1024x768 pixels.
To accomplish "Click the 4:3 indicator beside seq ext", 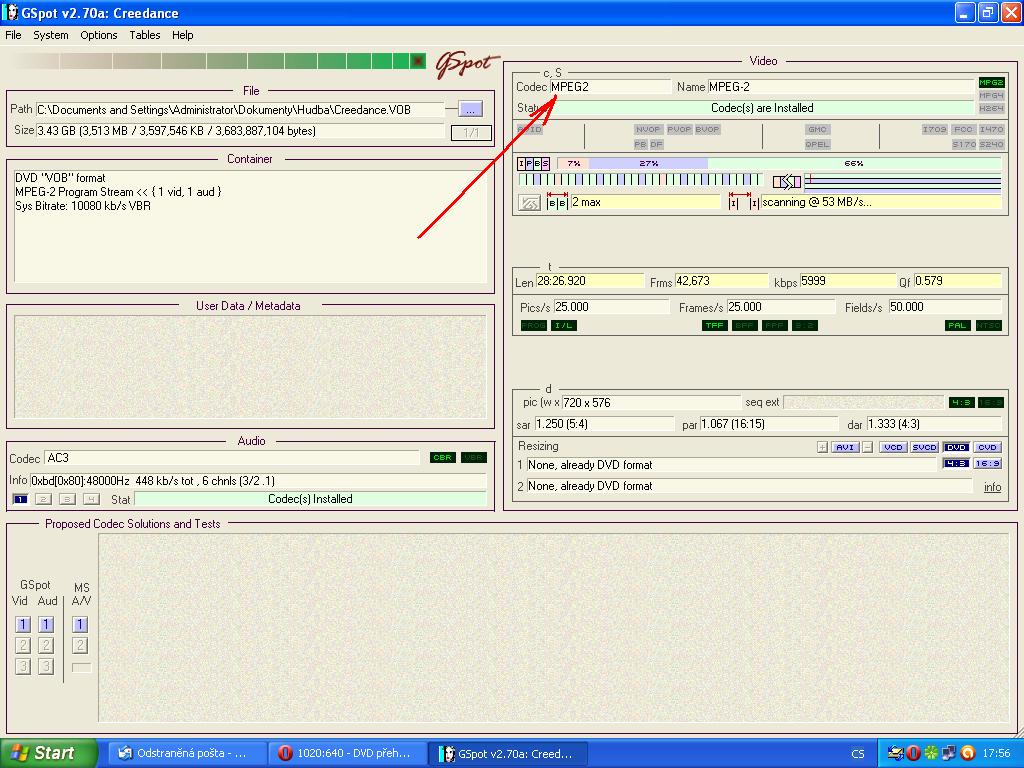I will pyautogui.click(x=961, y=402).
